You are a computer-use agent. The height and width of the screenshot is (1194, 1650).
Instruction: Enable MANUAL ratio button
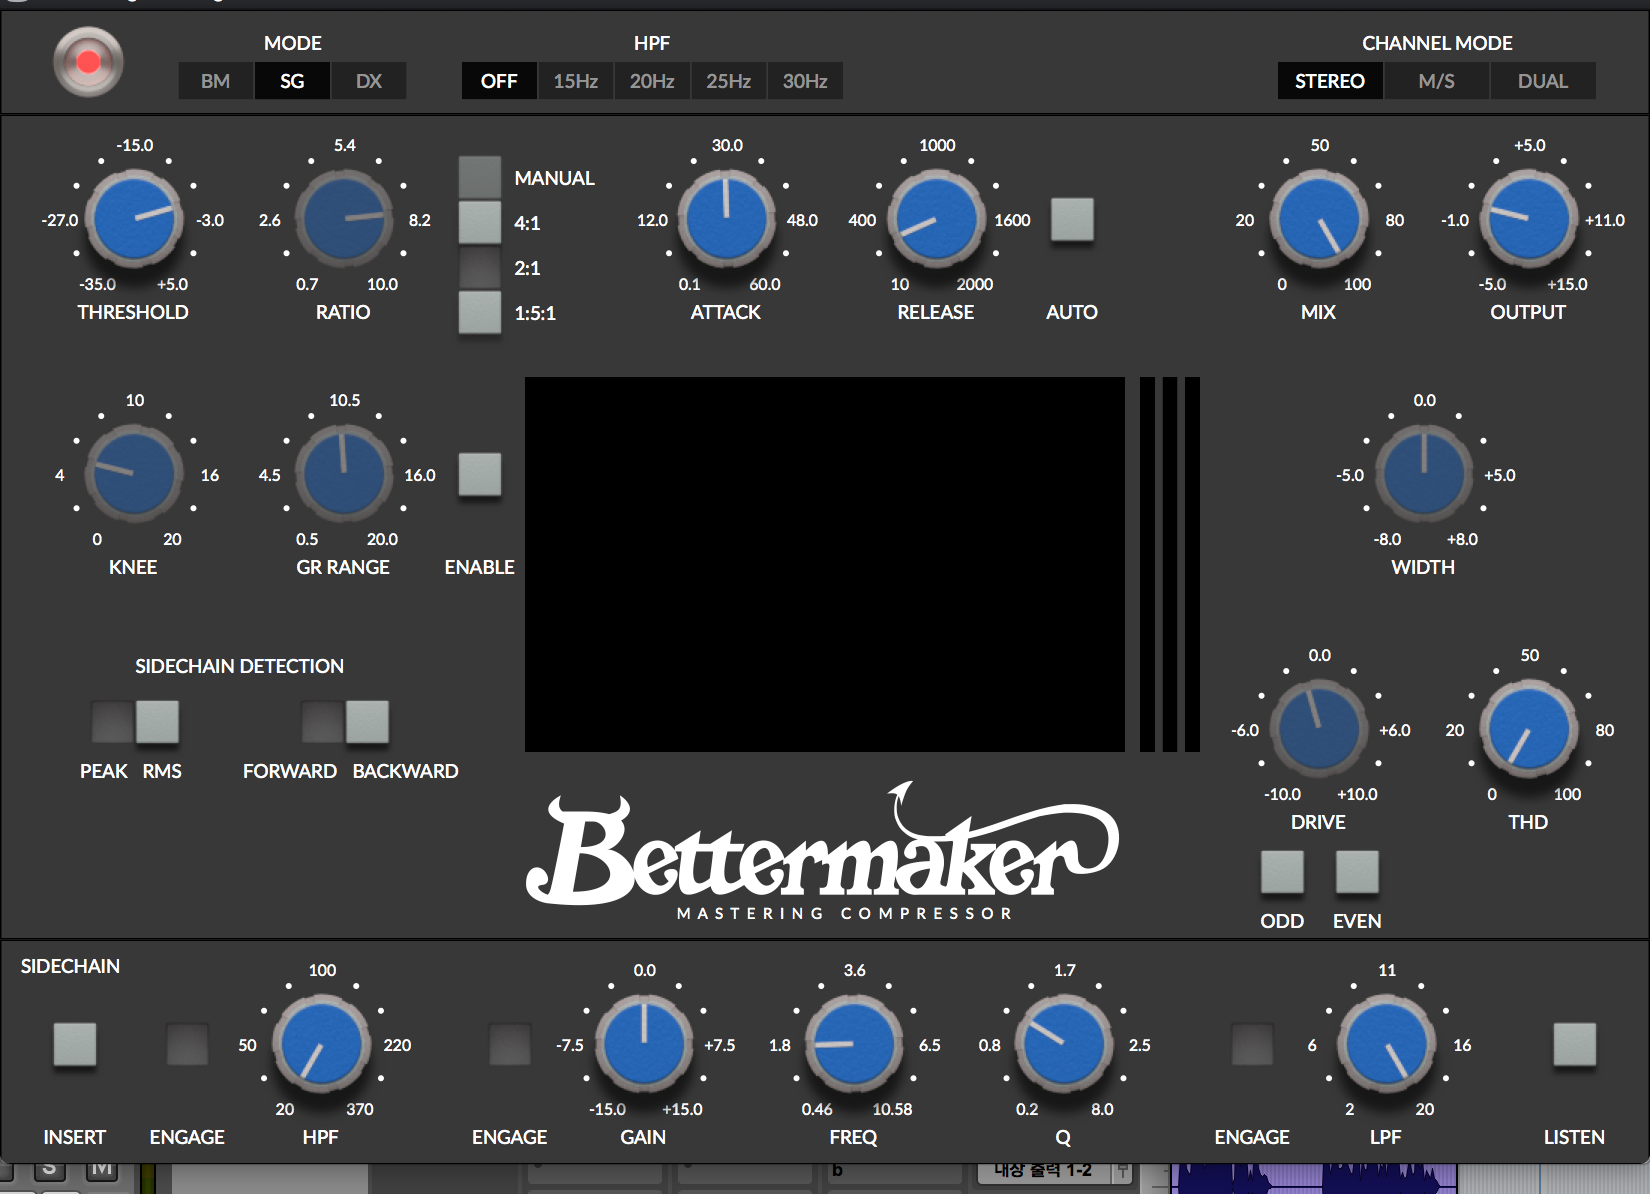[x=480, y=177]
